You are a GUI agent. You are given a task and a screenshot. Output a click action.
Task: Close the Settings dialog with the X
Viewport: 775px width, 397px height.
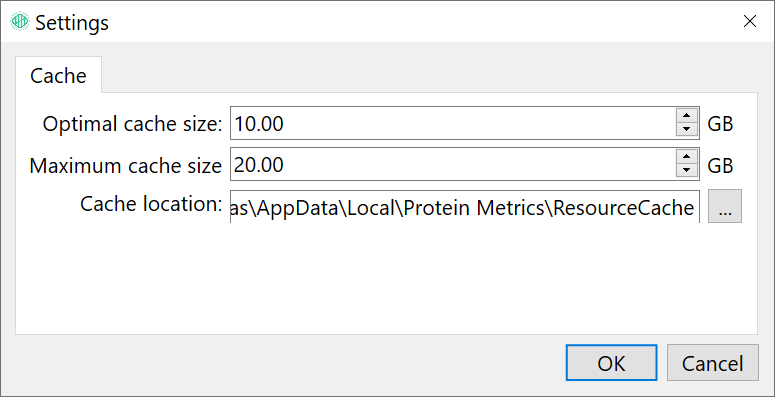(x=750, y=21)
